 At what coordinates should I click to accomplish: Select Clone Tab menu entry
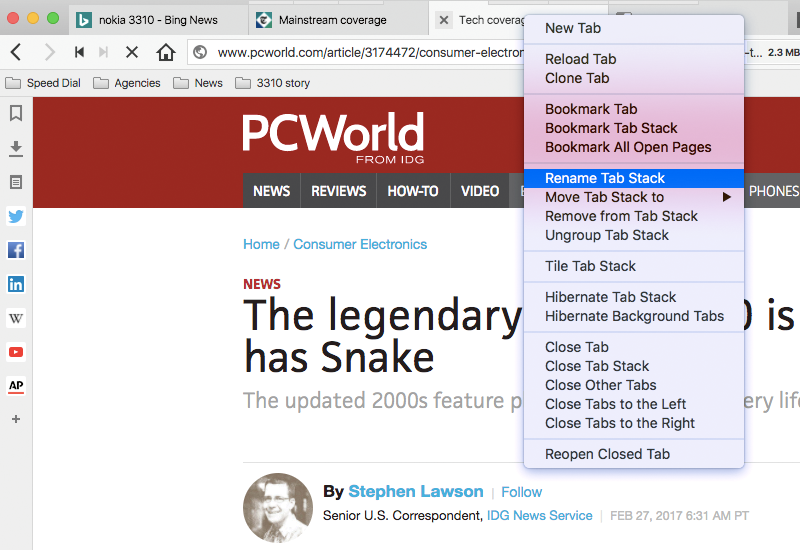(634, 78)
